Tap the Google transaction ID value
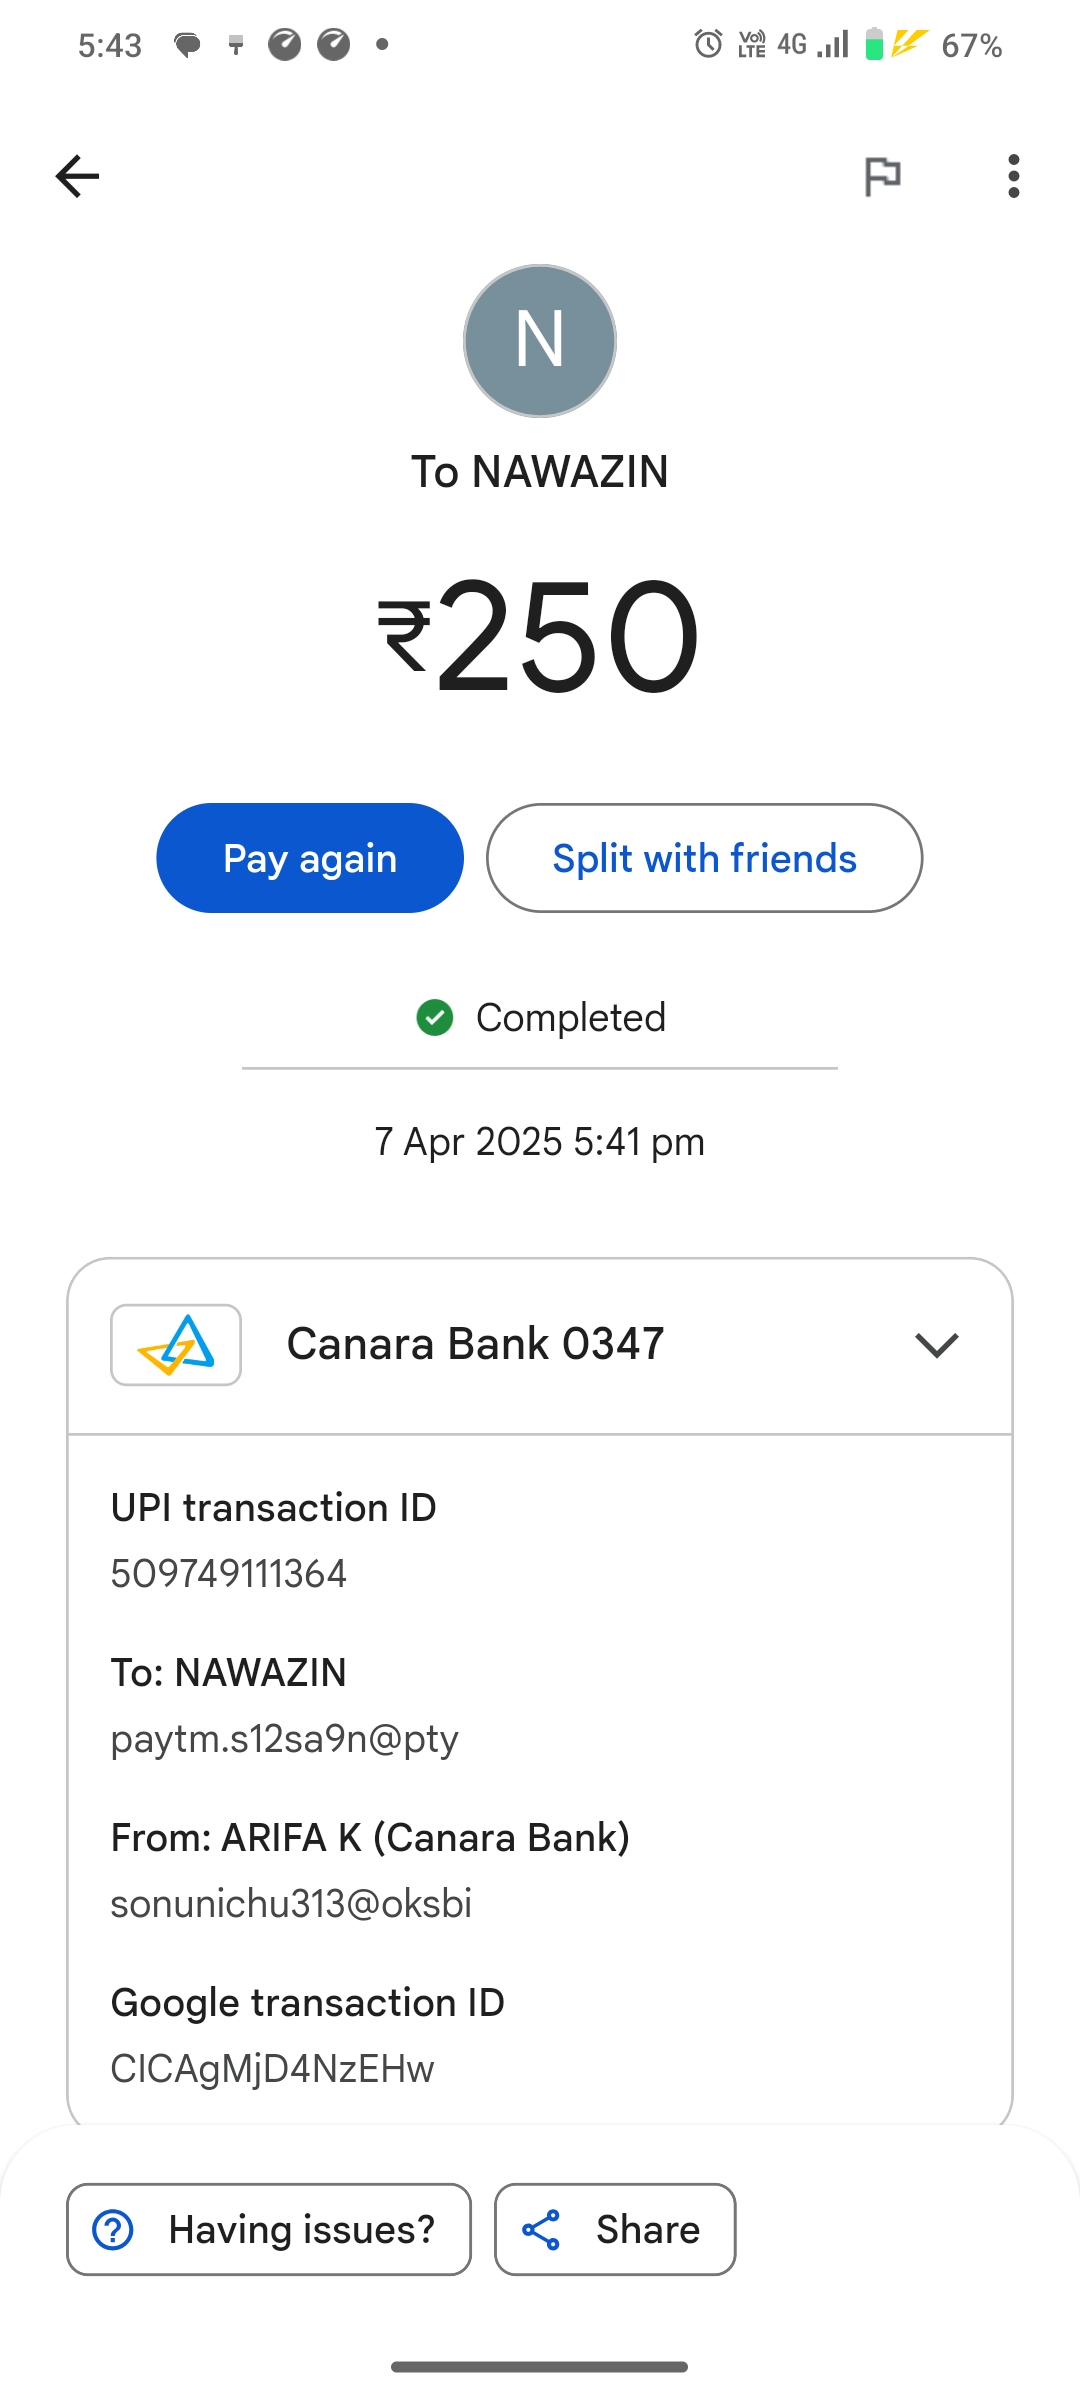 click(273, 2069)
